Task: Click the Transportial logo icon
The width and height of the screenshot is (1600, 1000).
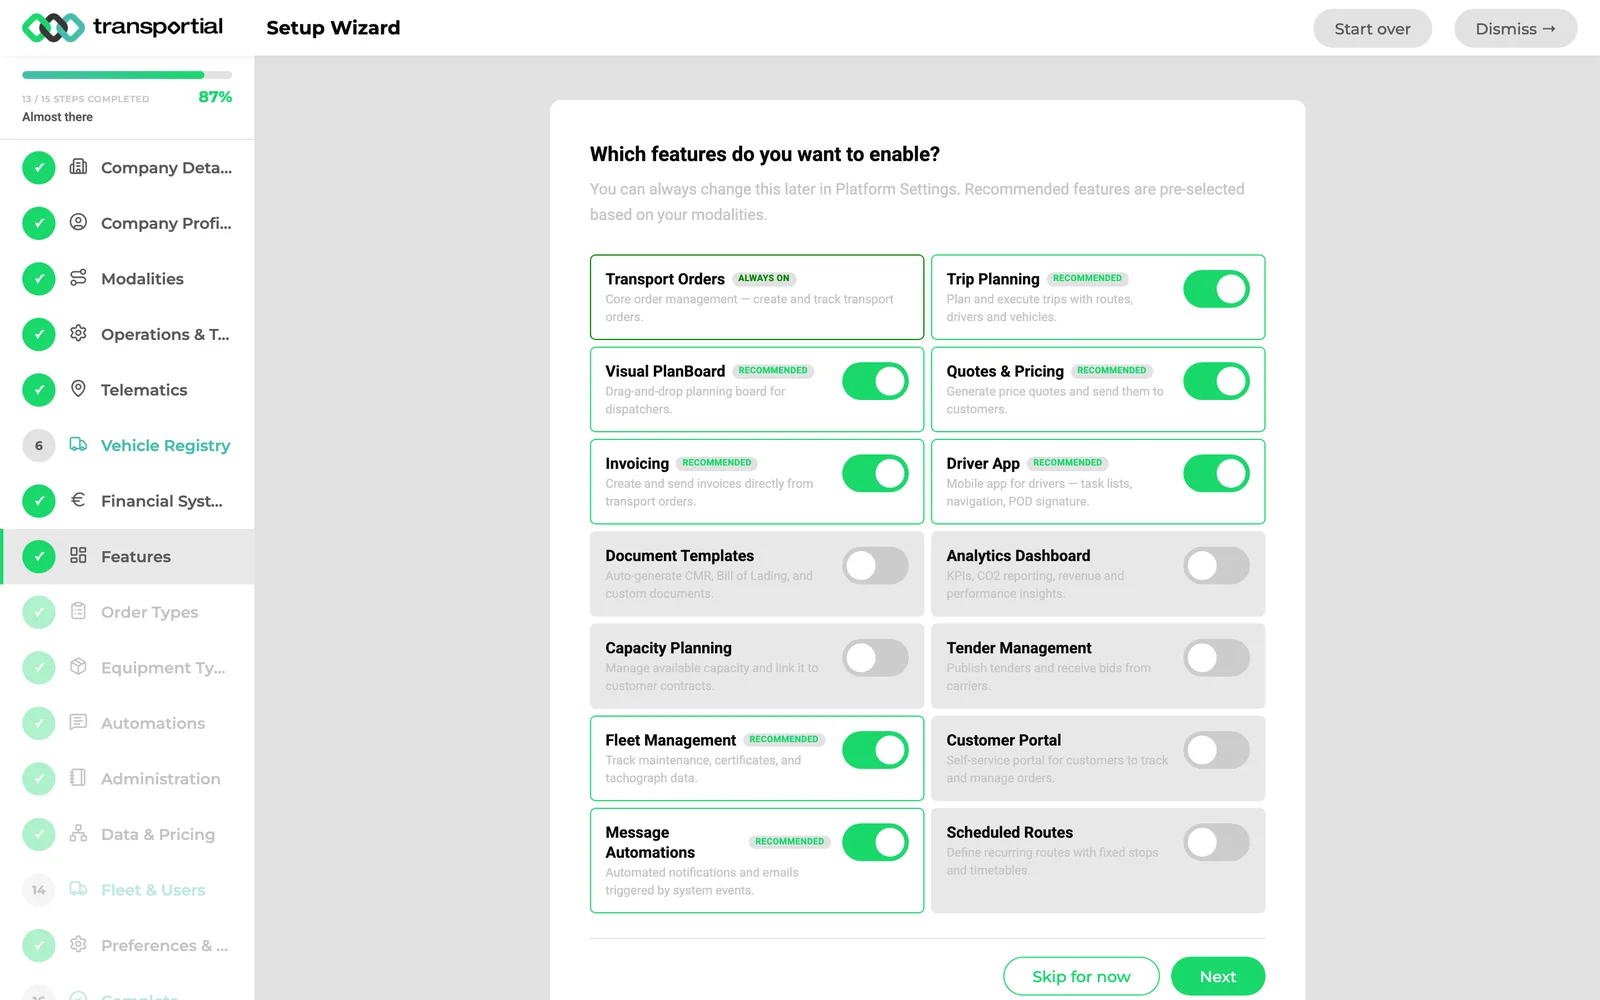Action: (x=53, y=27)
